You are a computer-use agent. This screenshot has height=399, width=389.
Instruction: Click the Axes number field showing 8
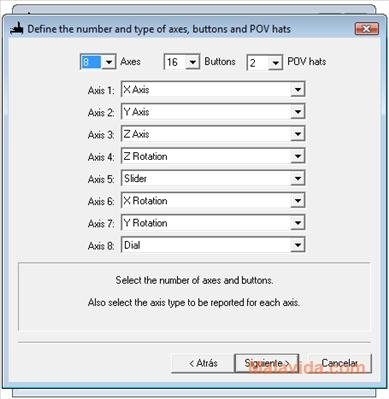[x=91, y=62]
